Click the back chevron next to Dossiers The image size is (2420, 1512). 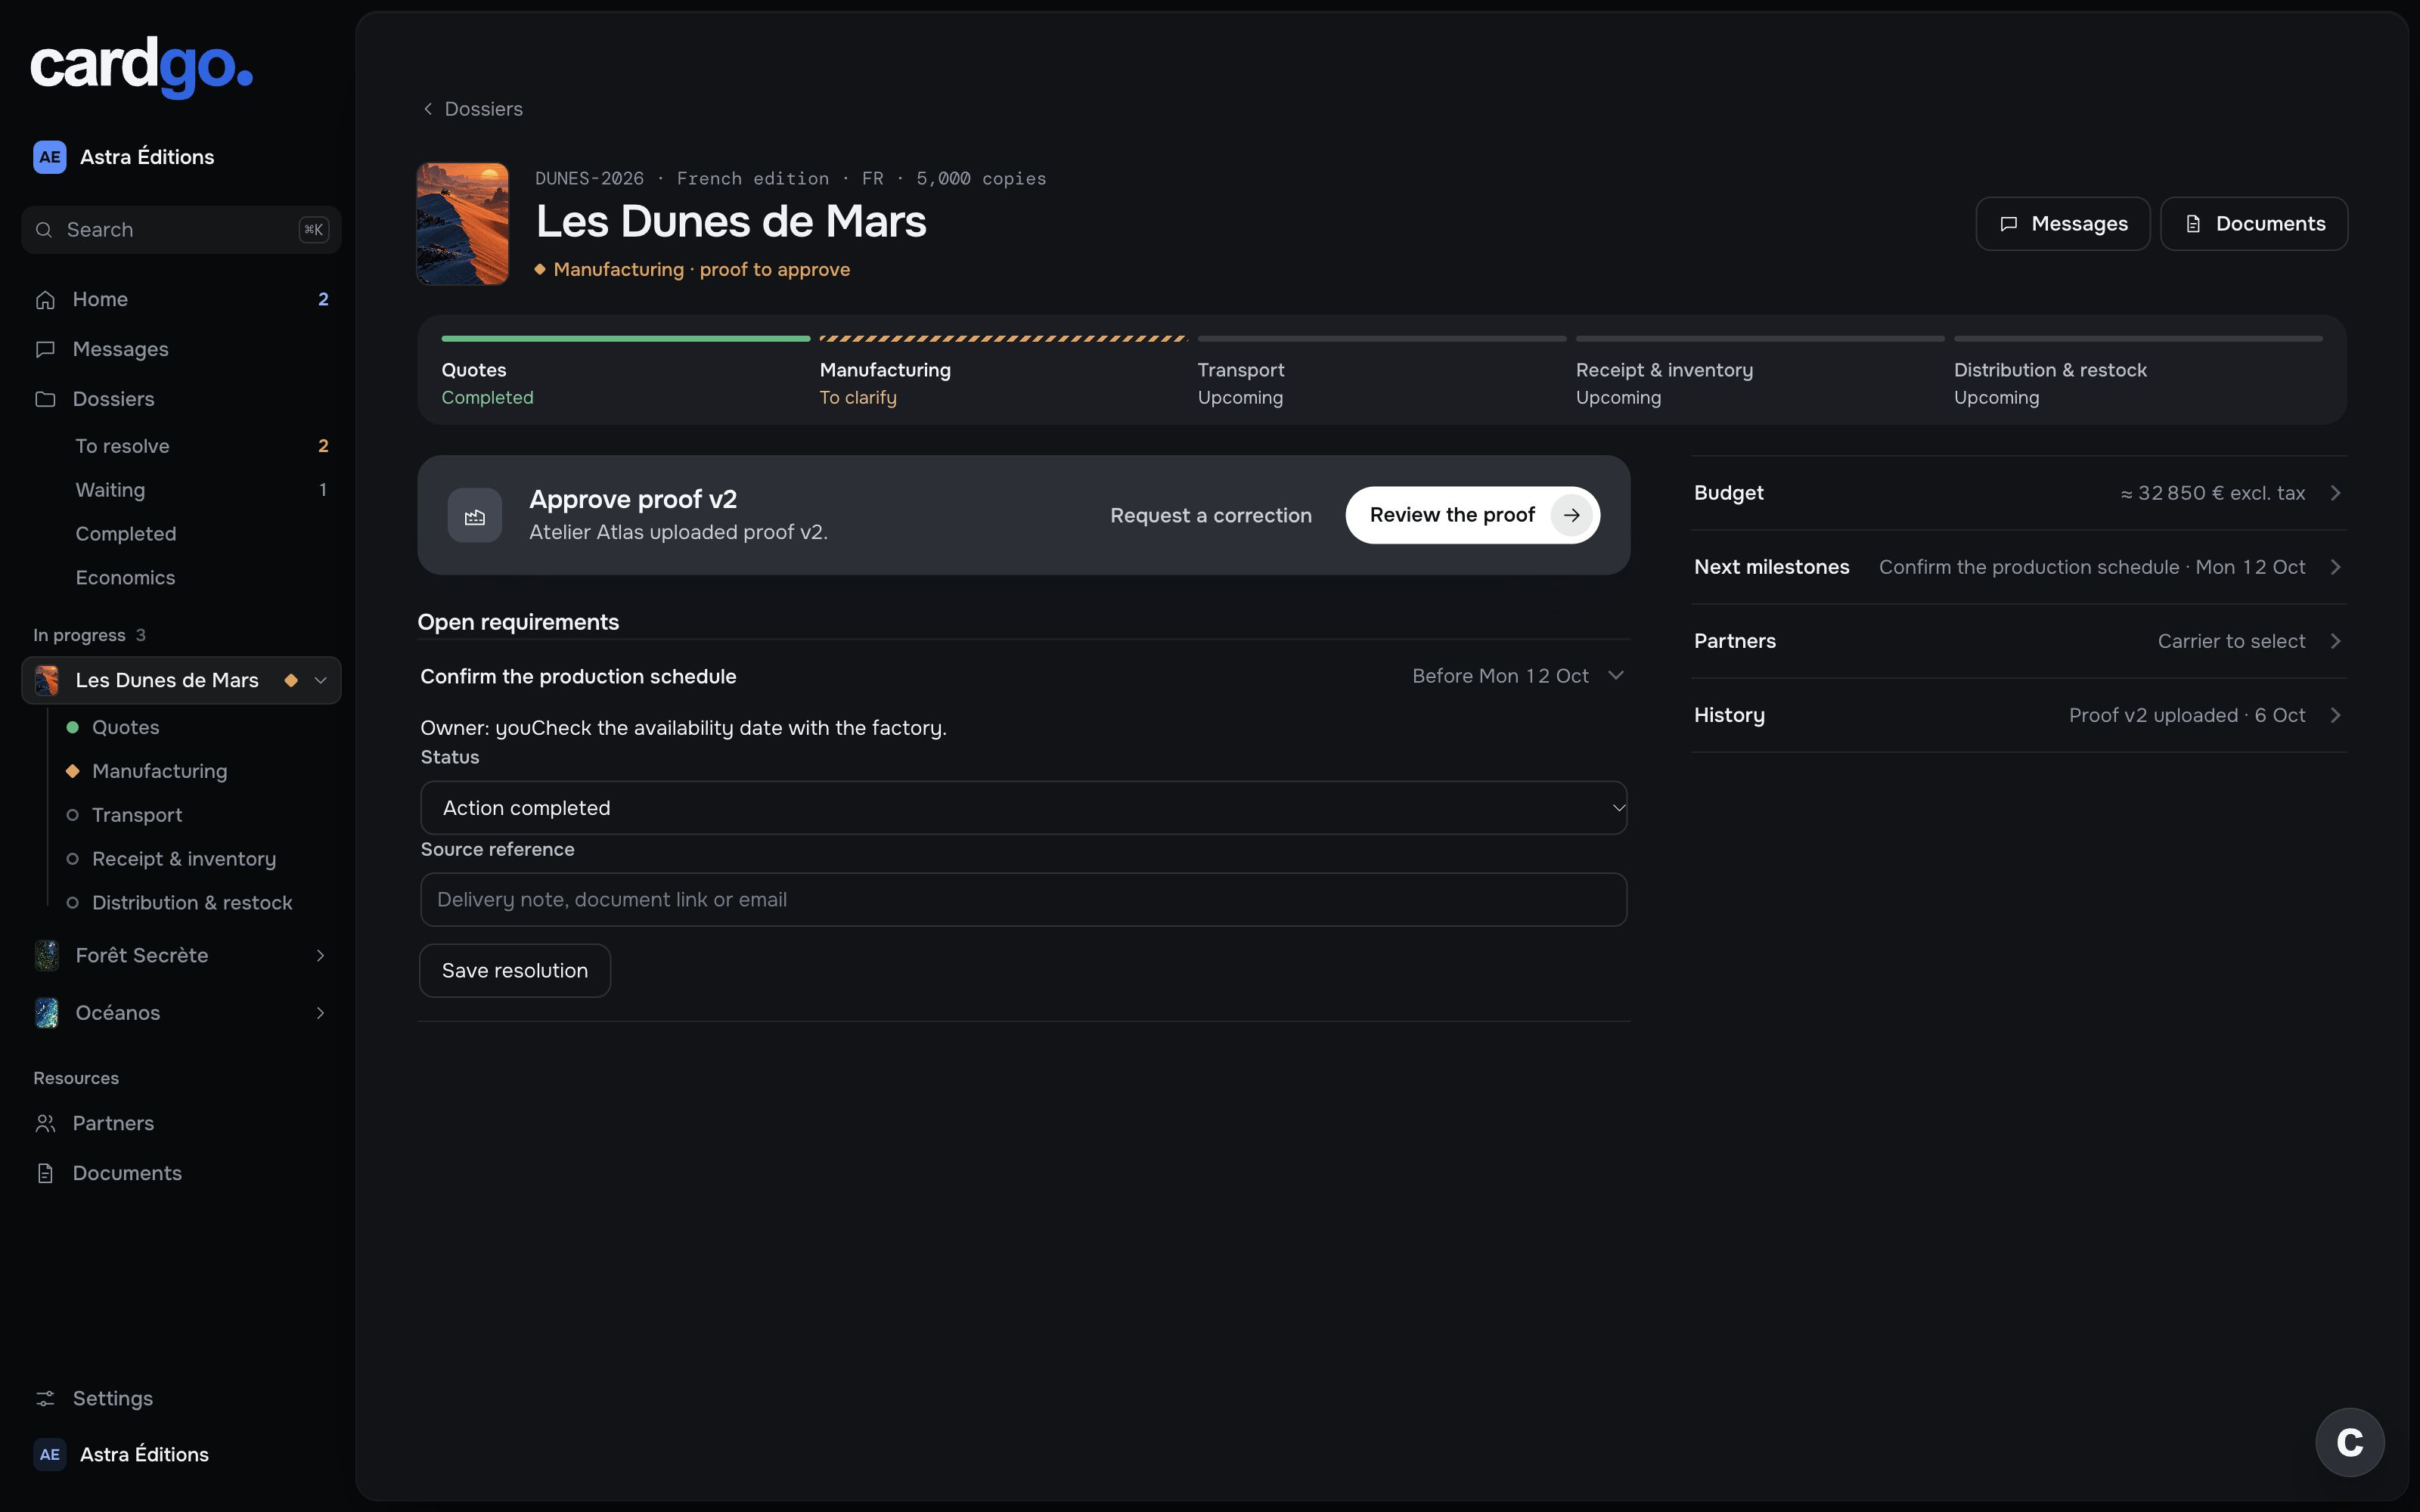coord(428,109)
